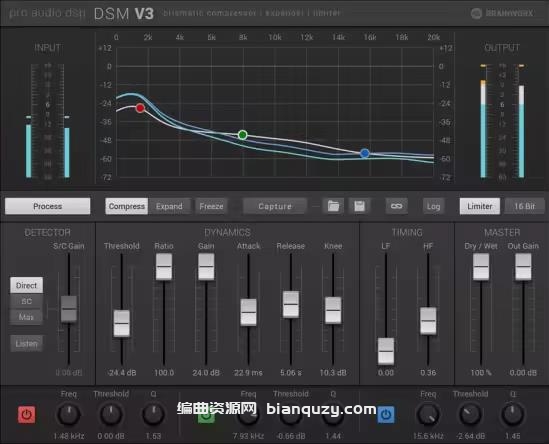The width and height of the screenshot is (549, 444).
Task: Click the LF timing fader handle
Action: click(386, 351)
